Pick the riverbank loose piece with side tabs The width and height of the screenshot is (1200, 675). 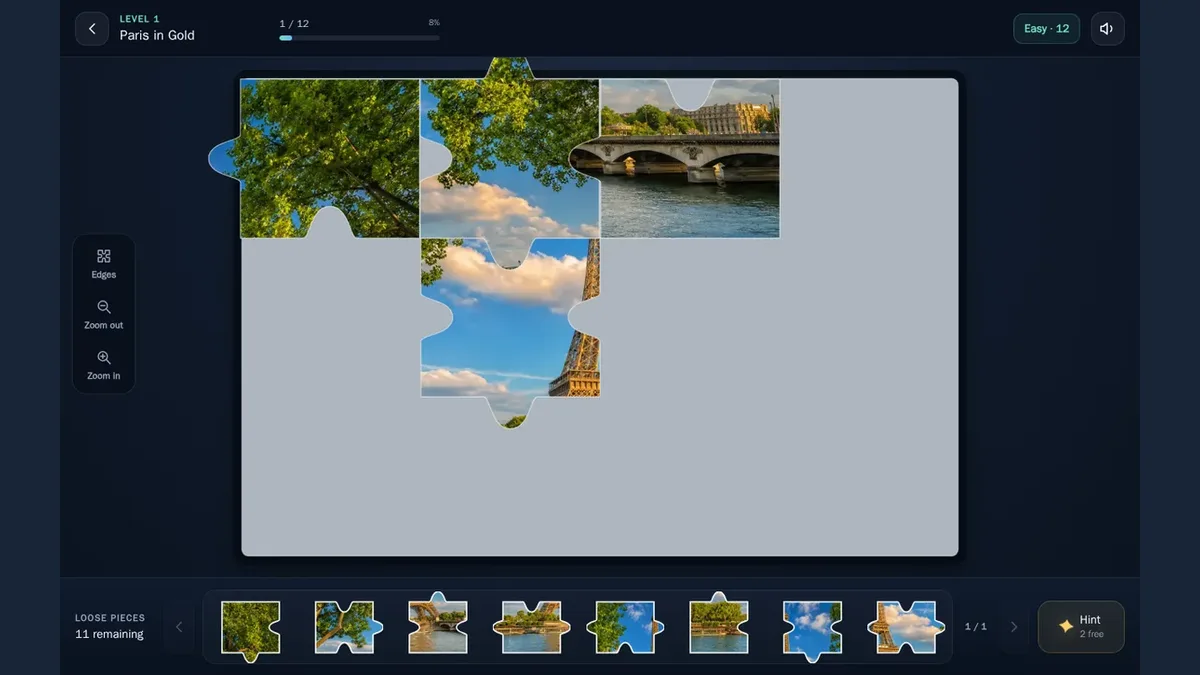point(532,627)
